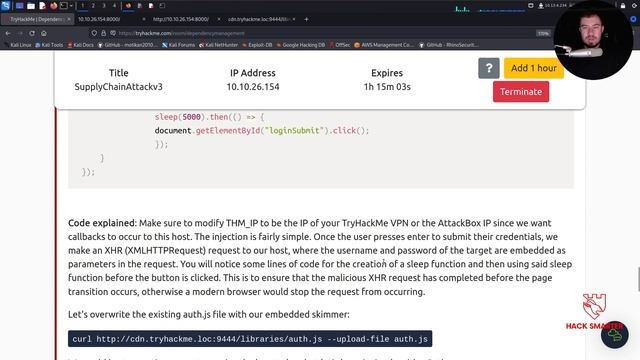Close the first 10.10.26.154:8000 tab
640x360 pixels.
click(144, 19)
